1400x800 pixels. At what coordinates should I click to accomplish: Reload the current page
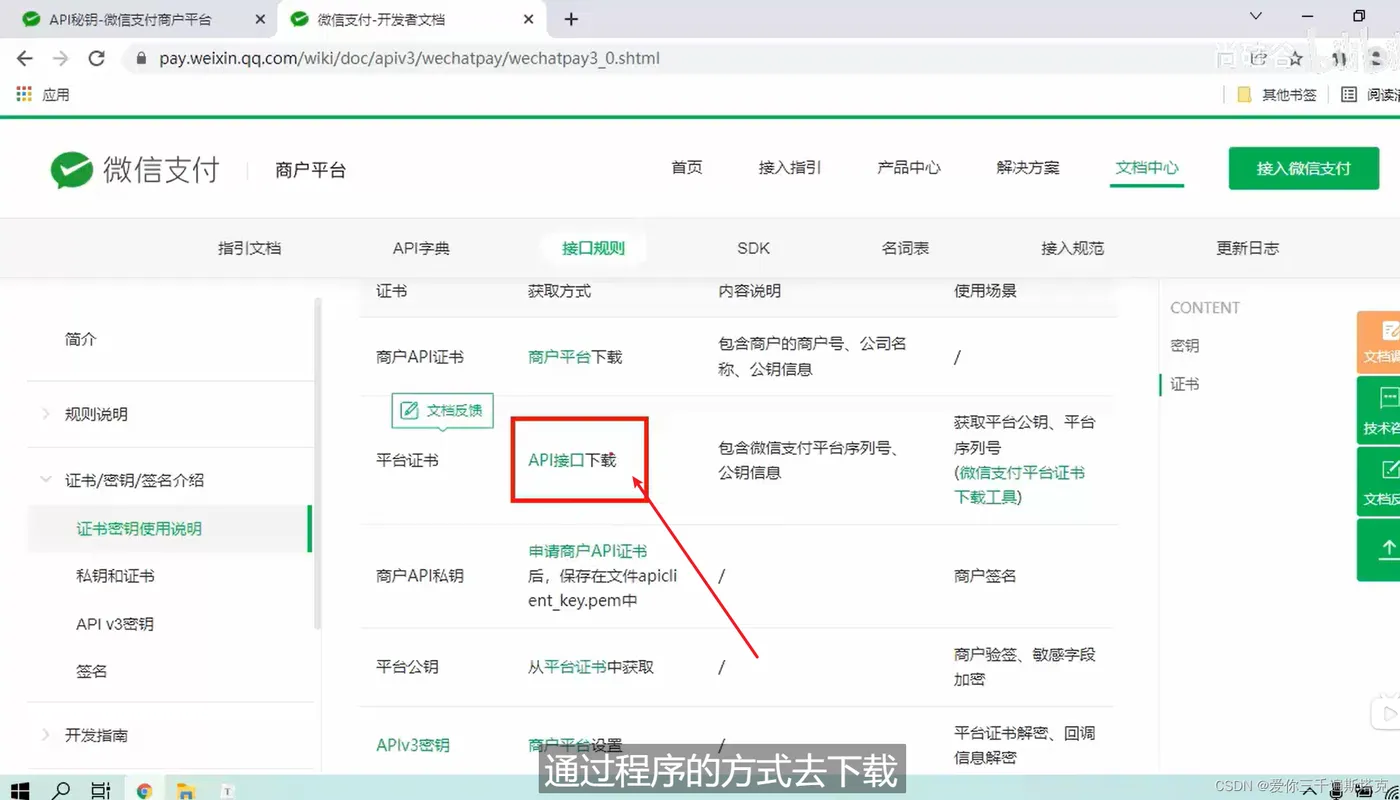[x=96, y=58]
